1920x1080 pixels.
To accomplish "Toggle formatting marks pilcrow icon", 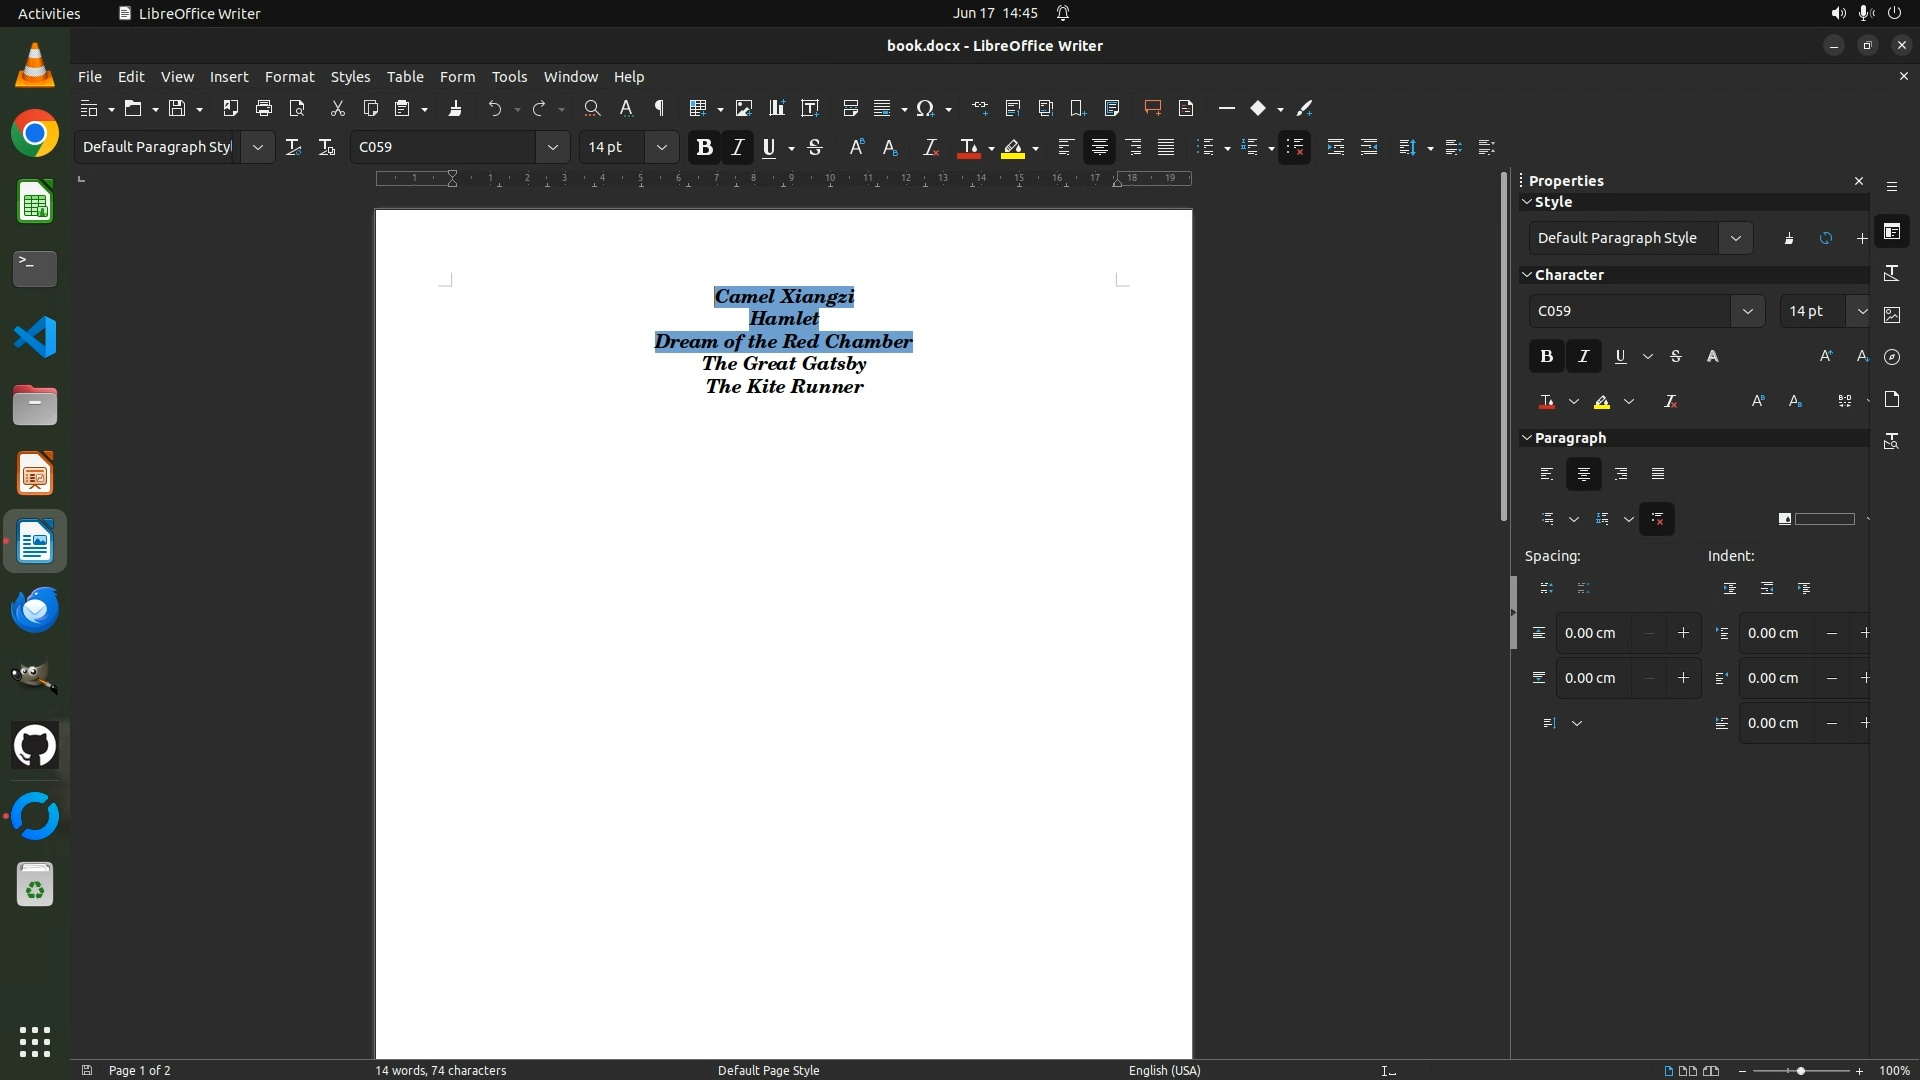I will tap(659, 108).
